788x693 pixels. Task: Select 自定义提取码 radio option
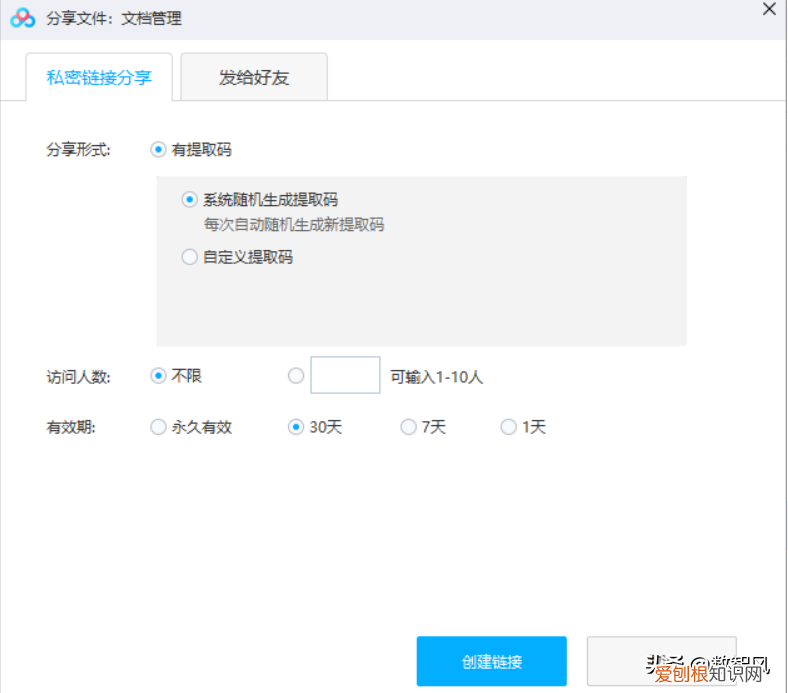click(x=189, y=257)
